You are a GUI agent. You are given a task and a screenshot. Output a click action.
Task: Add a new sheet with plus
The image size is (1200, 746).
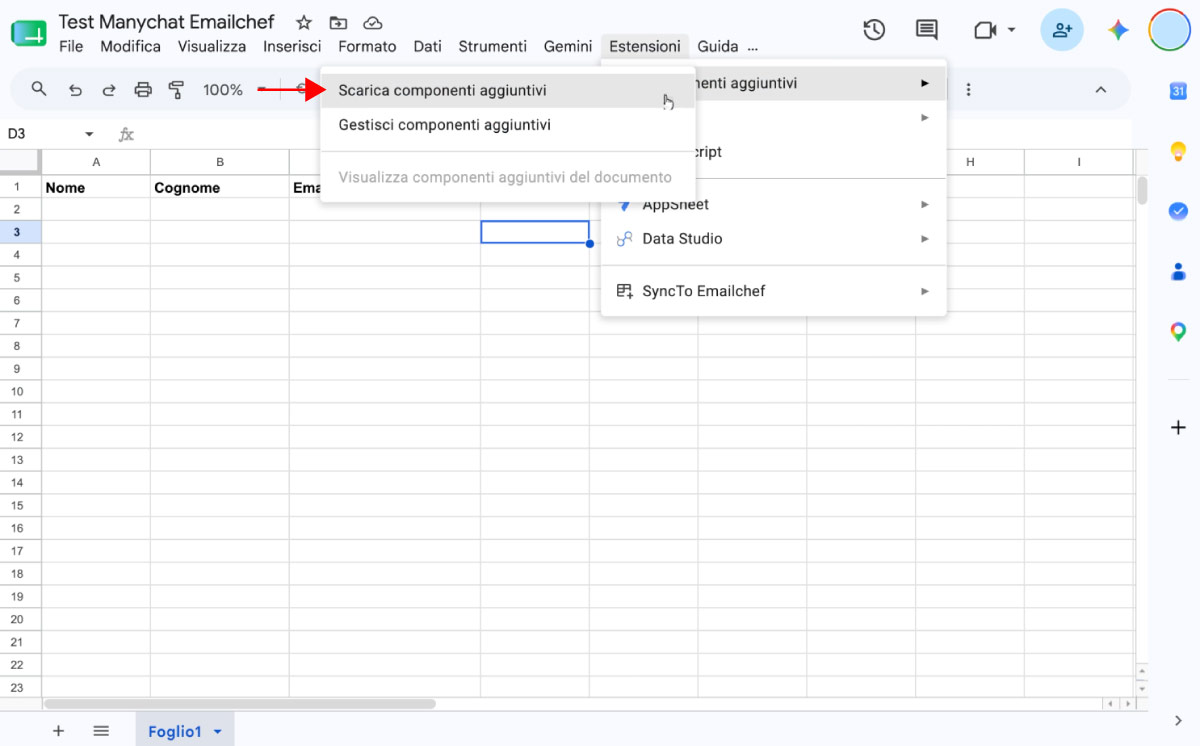(x=58, y=731)
